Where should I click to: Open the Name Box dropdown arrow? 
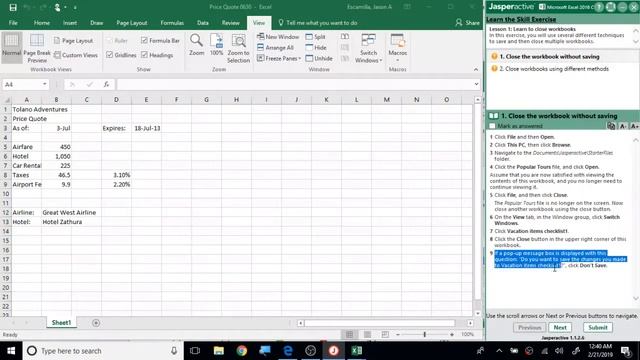(44, 84)
